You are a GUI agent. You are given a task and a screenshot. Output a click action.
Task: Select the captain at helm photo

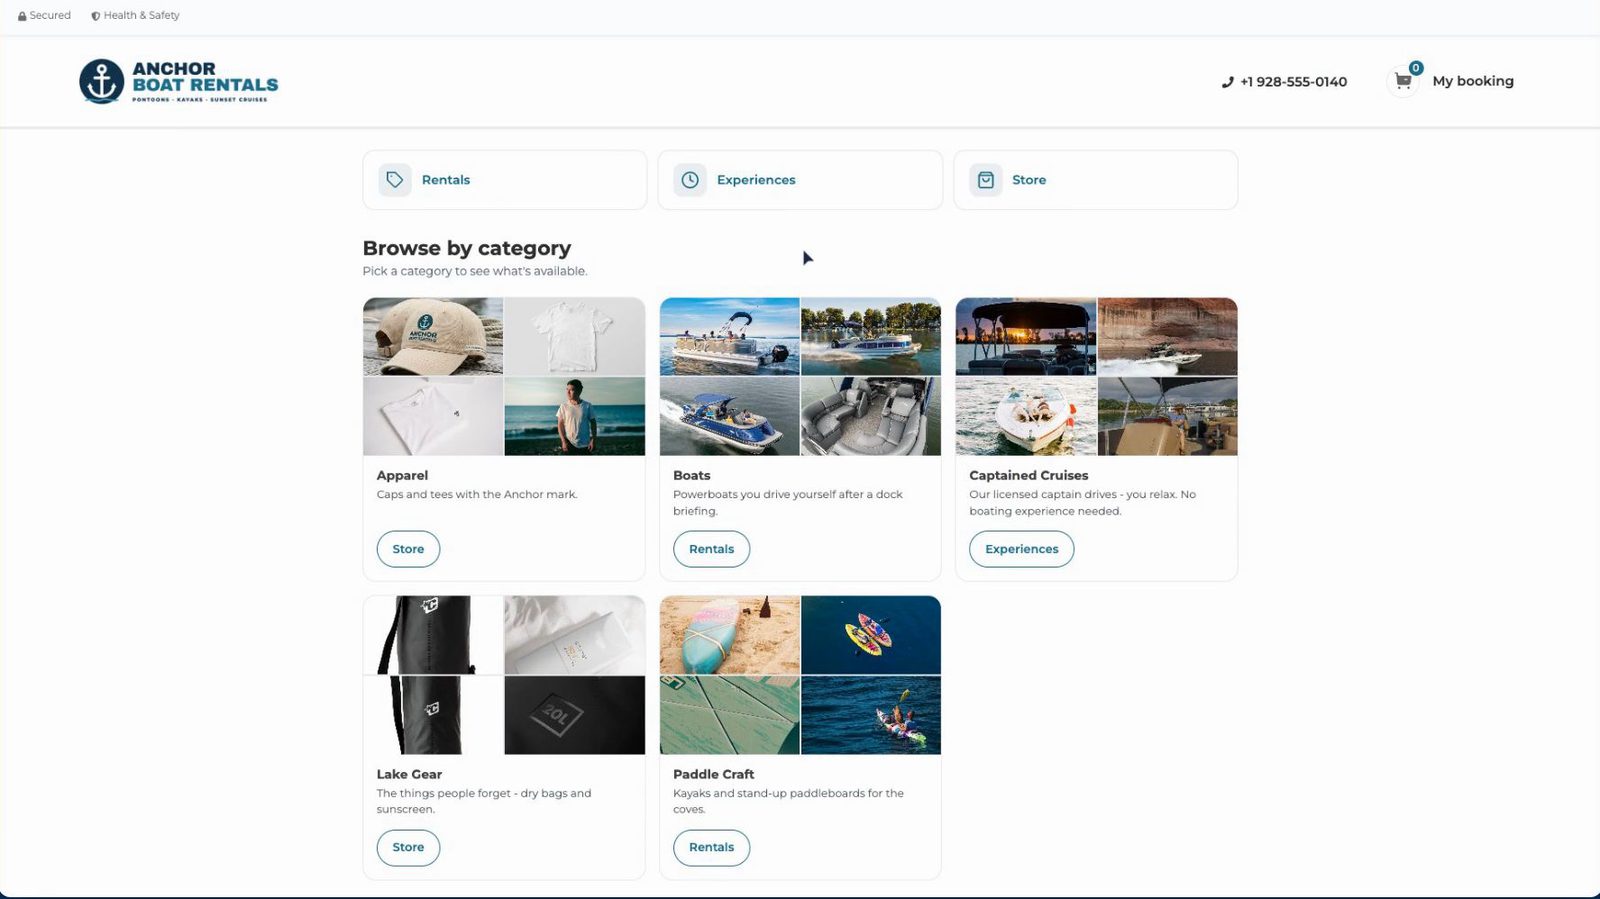[1168, 416]
